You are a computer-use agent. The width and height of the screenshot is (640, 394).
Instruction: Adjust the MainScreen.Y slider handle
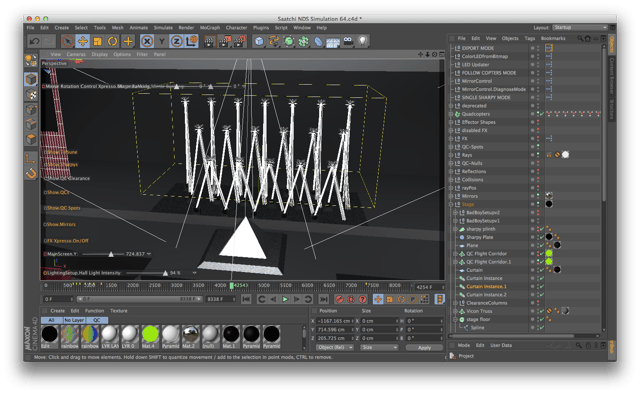111,254
